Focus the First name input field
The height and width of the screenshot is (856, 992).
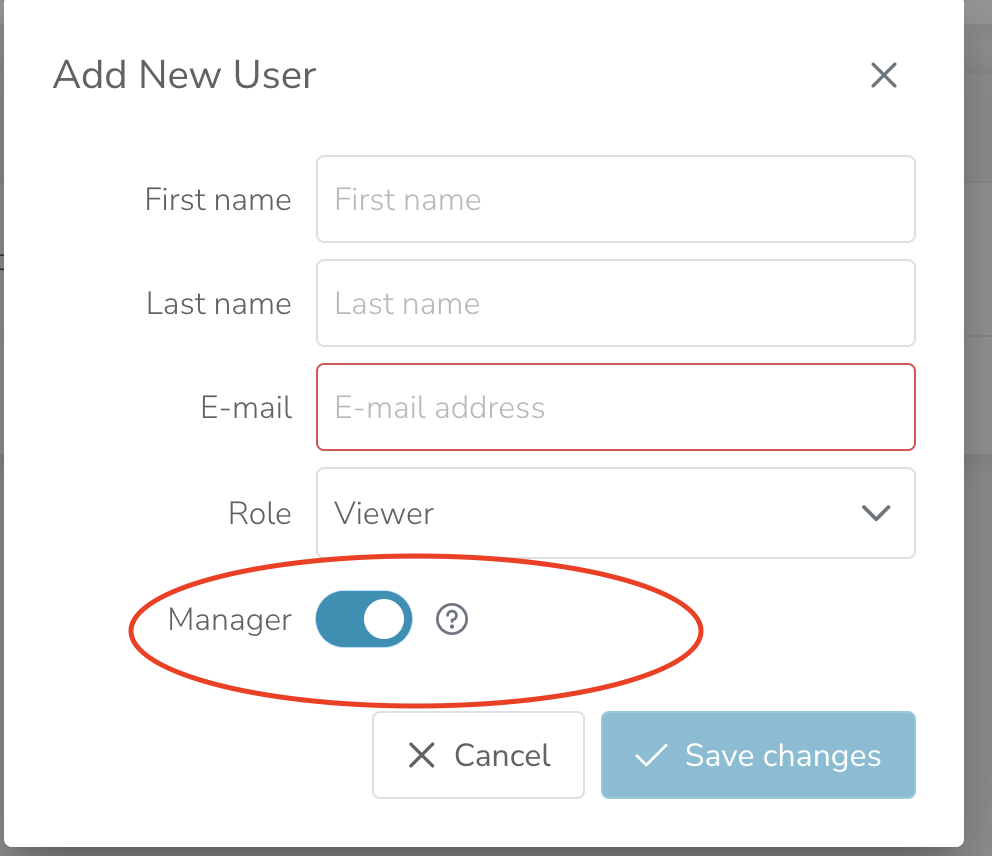point(615,199)
